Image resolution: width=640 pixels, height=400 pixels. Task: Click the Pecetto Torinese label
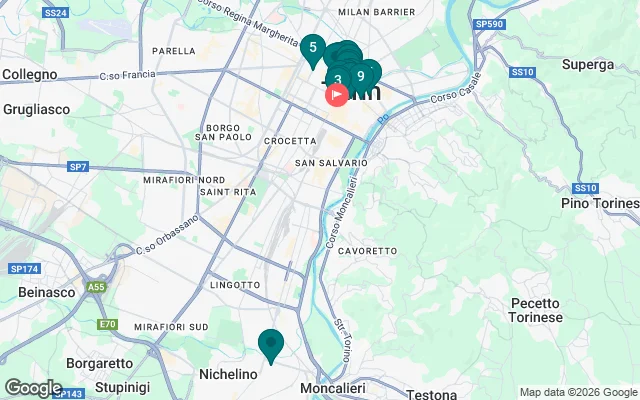point(536,310)
